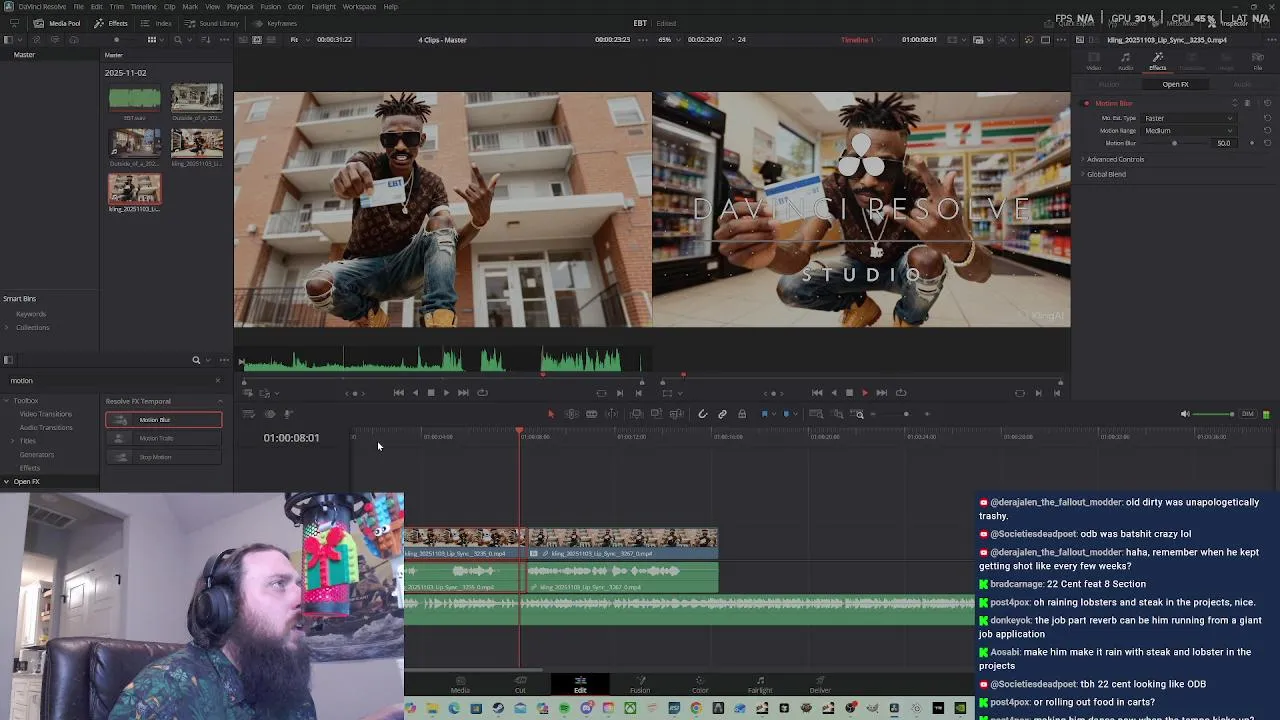Add a blue flag to clip
Viewport: 1280px width, 720px height.
[x=765, y=414]
